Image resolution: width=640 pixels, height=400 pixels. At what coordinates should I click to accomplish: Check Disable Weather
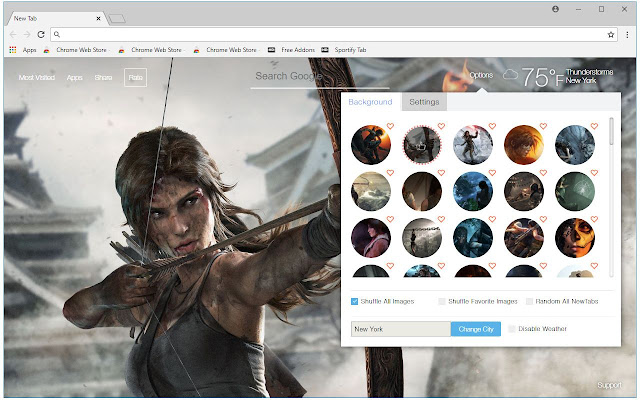[512, 329]
